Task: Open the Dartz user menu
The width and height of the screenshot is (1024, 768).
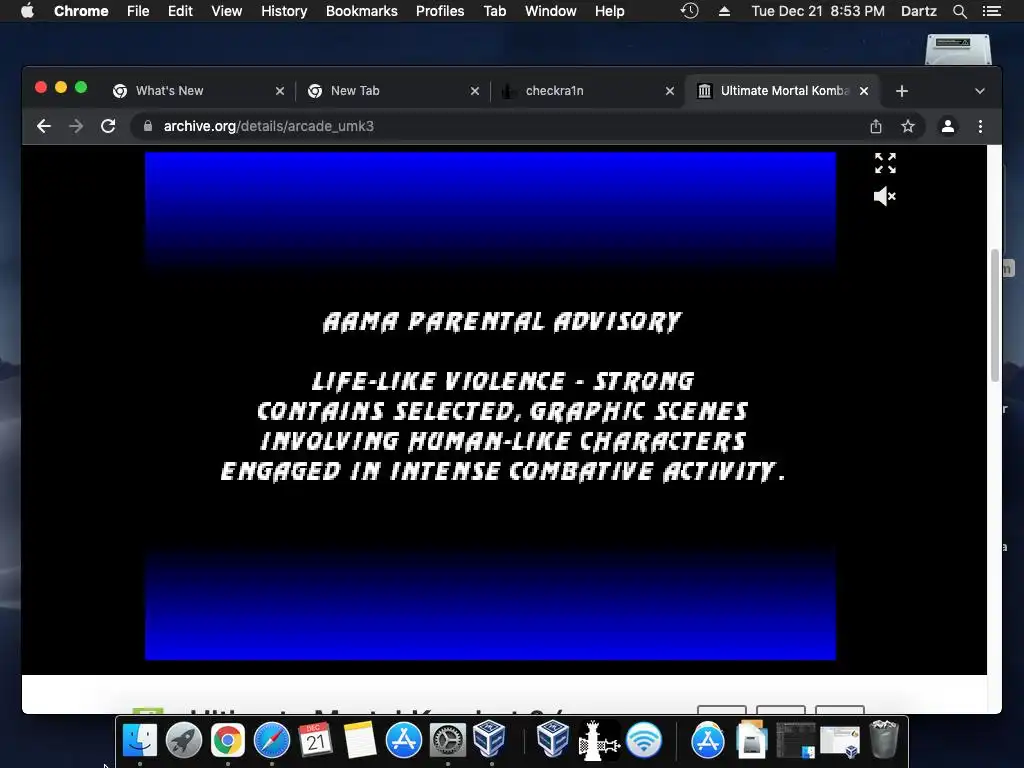Action: (918, 11)
